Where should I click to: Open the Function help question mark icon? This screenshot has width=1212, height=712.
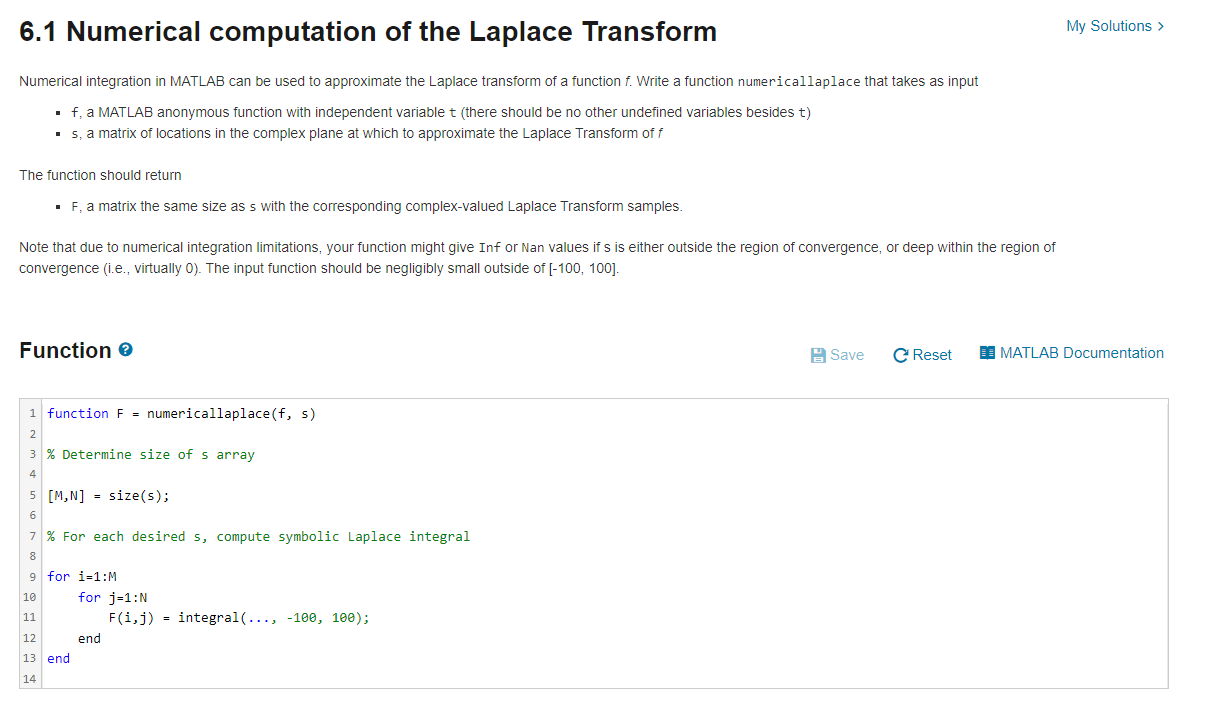pos(123,349)
